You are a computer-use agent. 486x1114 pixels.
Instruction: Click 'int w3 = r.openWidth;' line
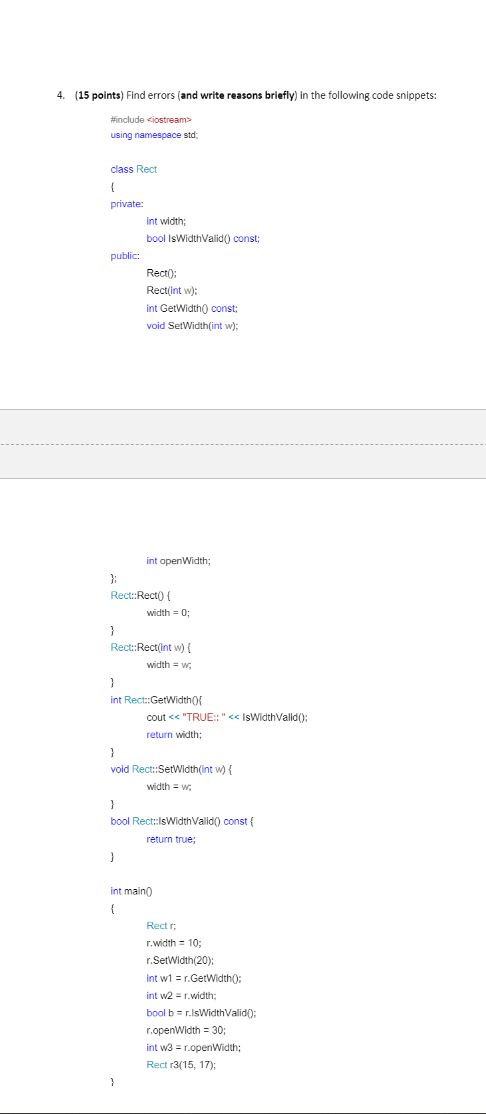(x=194, y=1047)
